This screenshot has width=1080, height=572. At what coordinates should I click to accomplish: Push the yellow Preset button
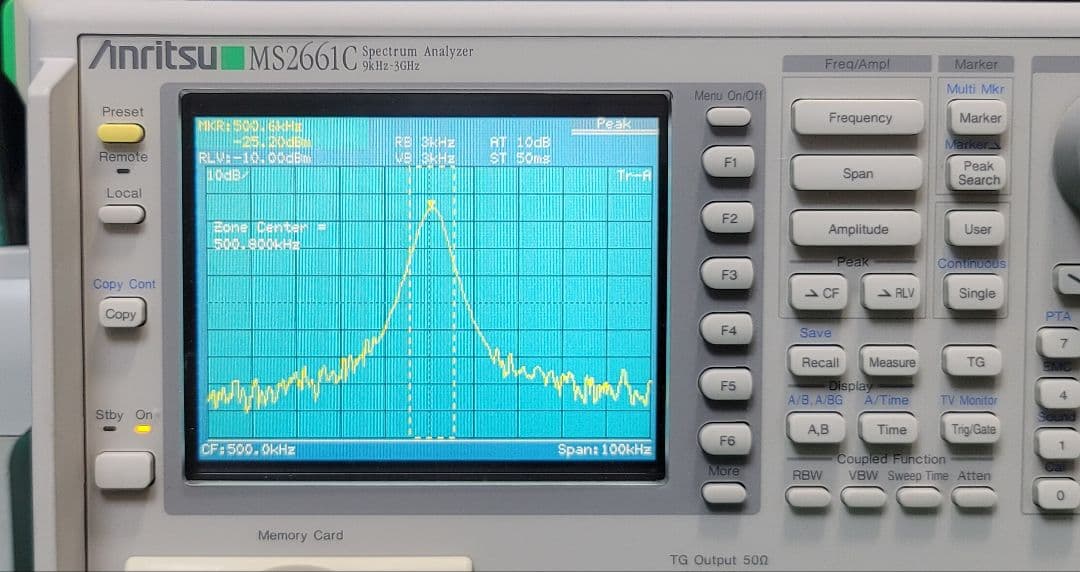point(121,132)
